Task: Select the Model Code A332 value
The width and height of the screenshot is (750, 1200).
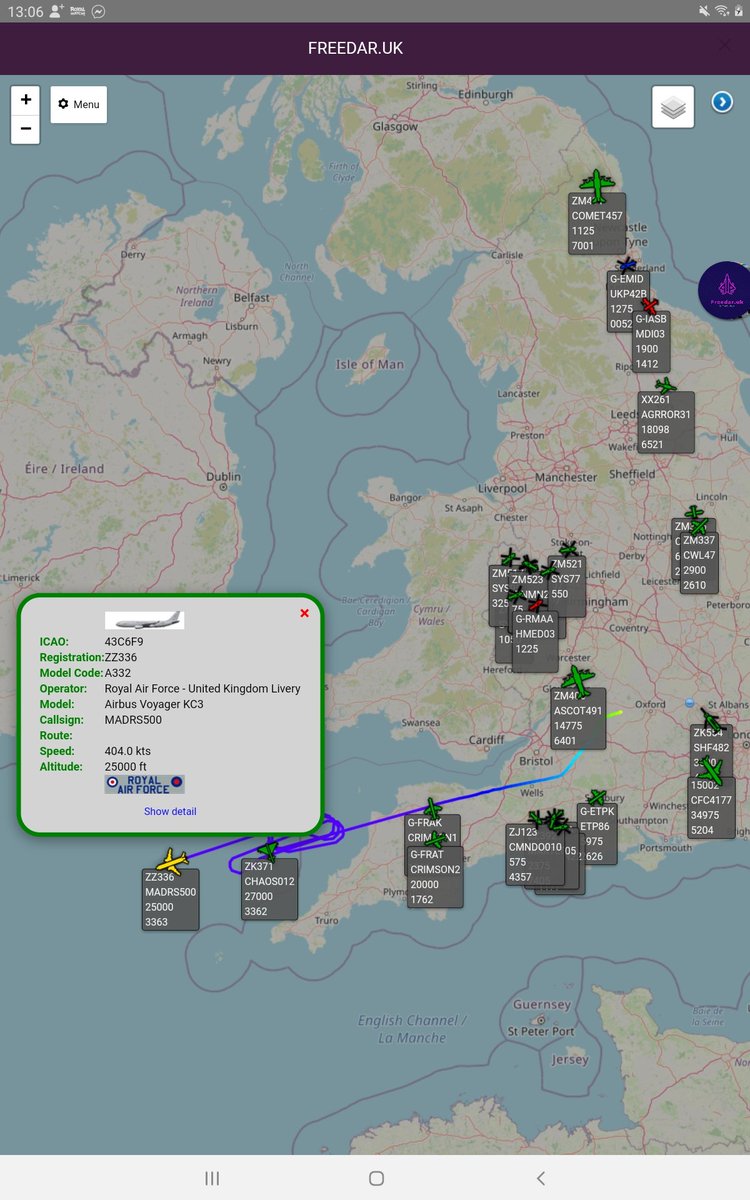Action: click(x=118, y=673)
